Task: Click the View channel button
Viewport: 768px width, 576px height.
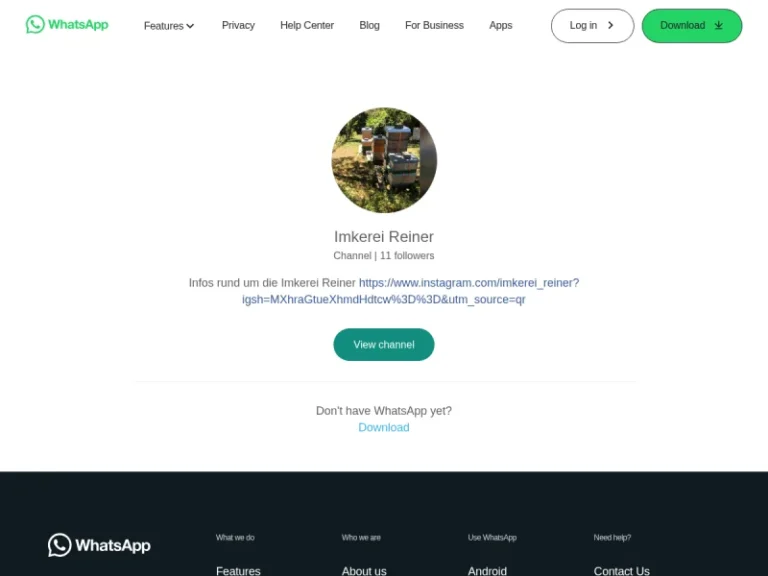Action: pyautogui.click(x=384, y=344)
